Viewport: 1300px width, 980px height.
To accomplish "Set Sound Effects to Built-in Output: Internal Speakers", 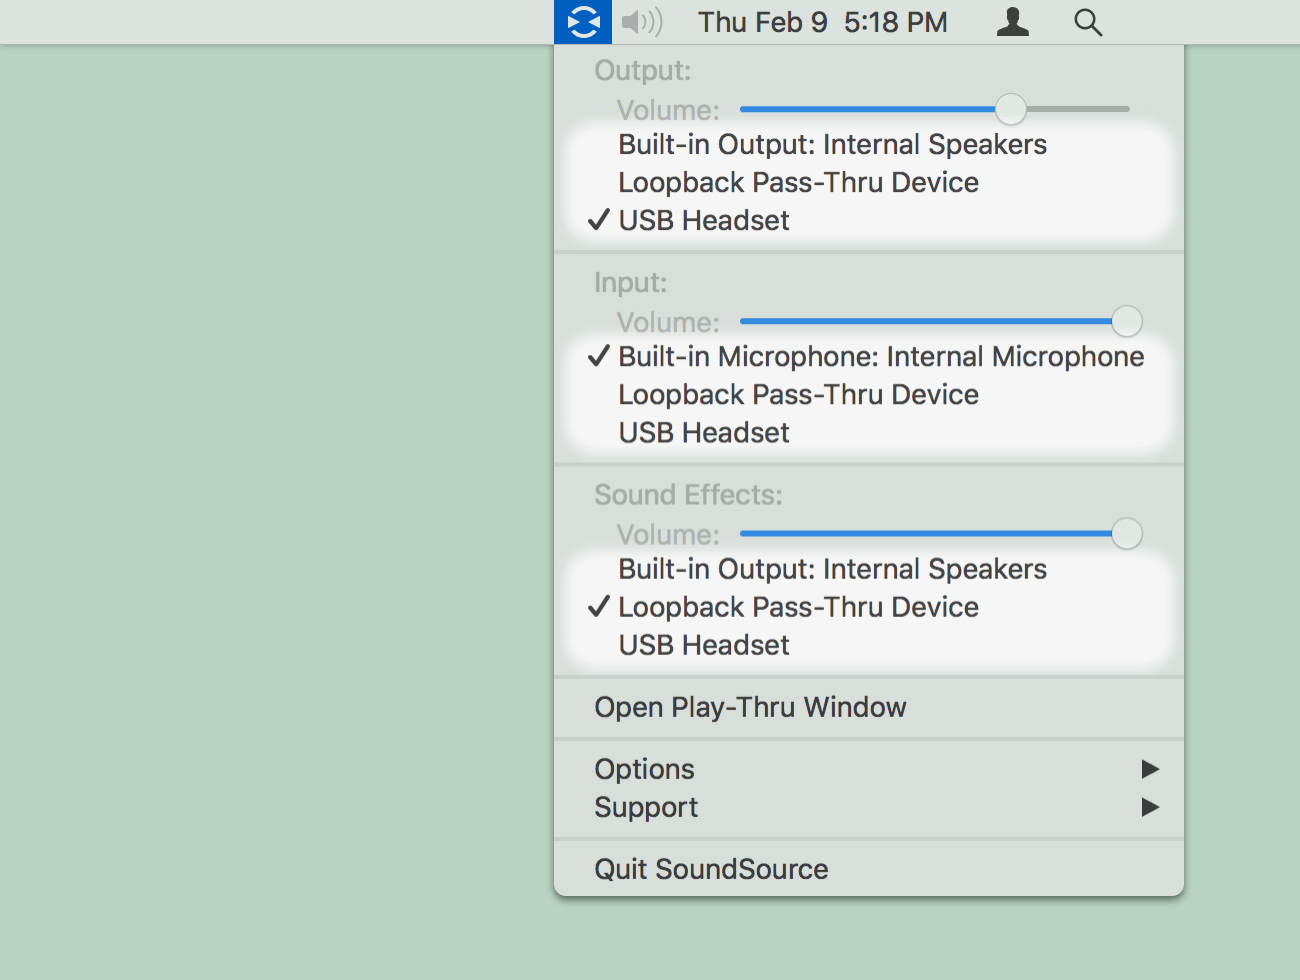I will pos(869,569).
